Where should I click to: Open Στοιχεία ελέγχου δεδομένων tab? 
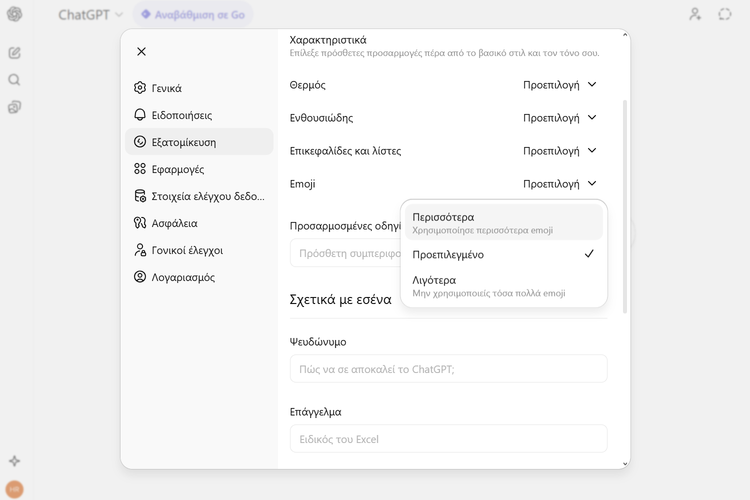pos(198,196)
